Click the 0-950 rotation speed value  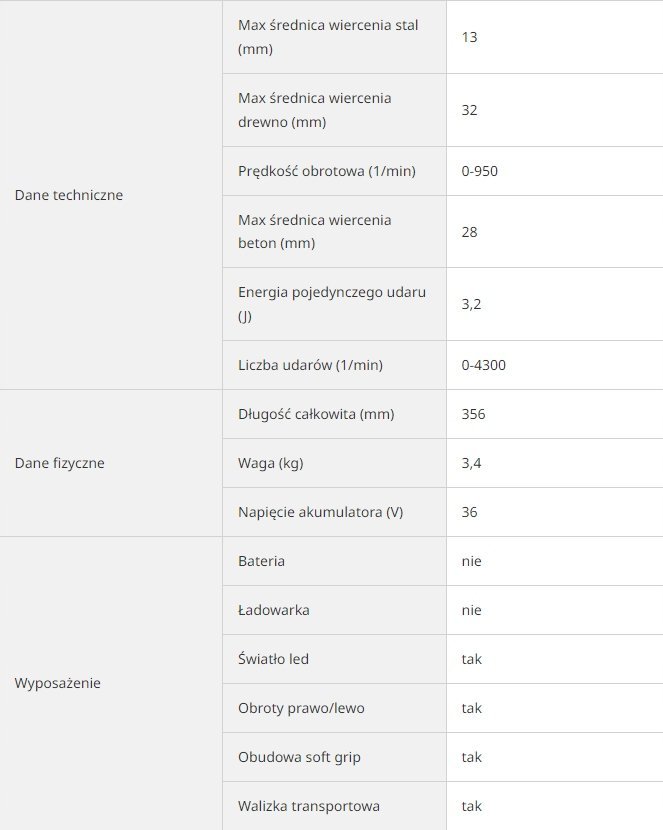[479, 171]
